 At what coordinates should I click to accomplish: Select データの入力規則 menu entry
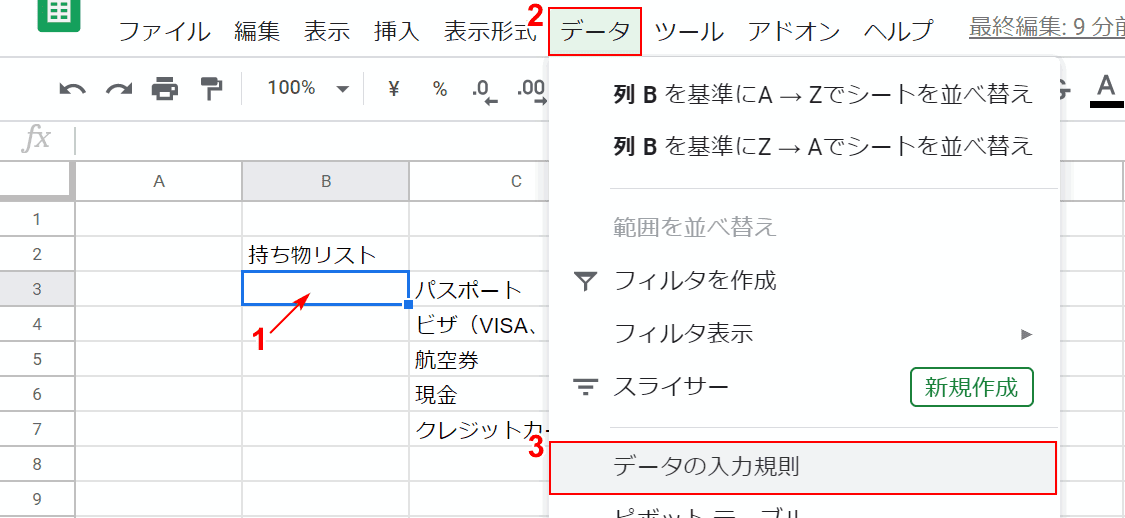point(802,468)
